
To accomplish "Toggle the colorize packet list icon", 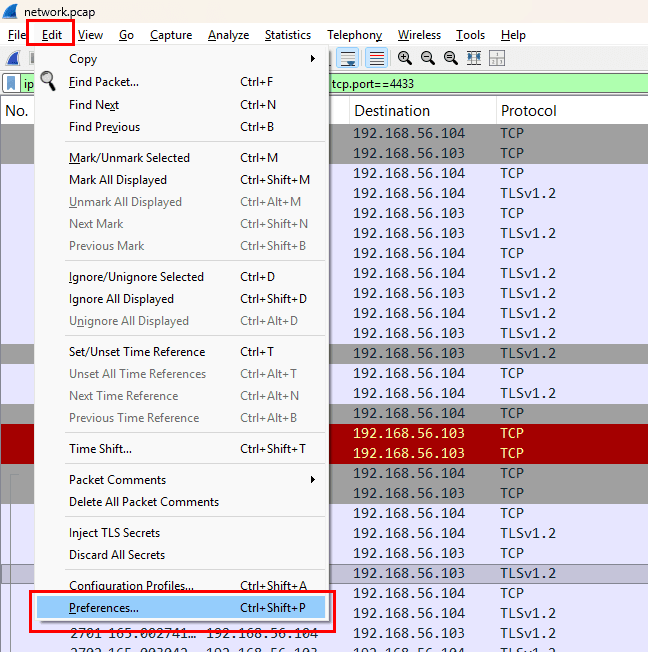I will point(376,59).
